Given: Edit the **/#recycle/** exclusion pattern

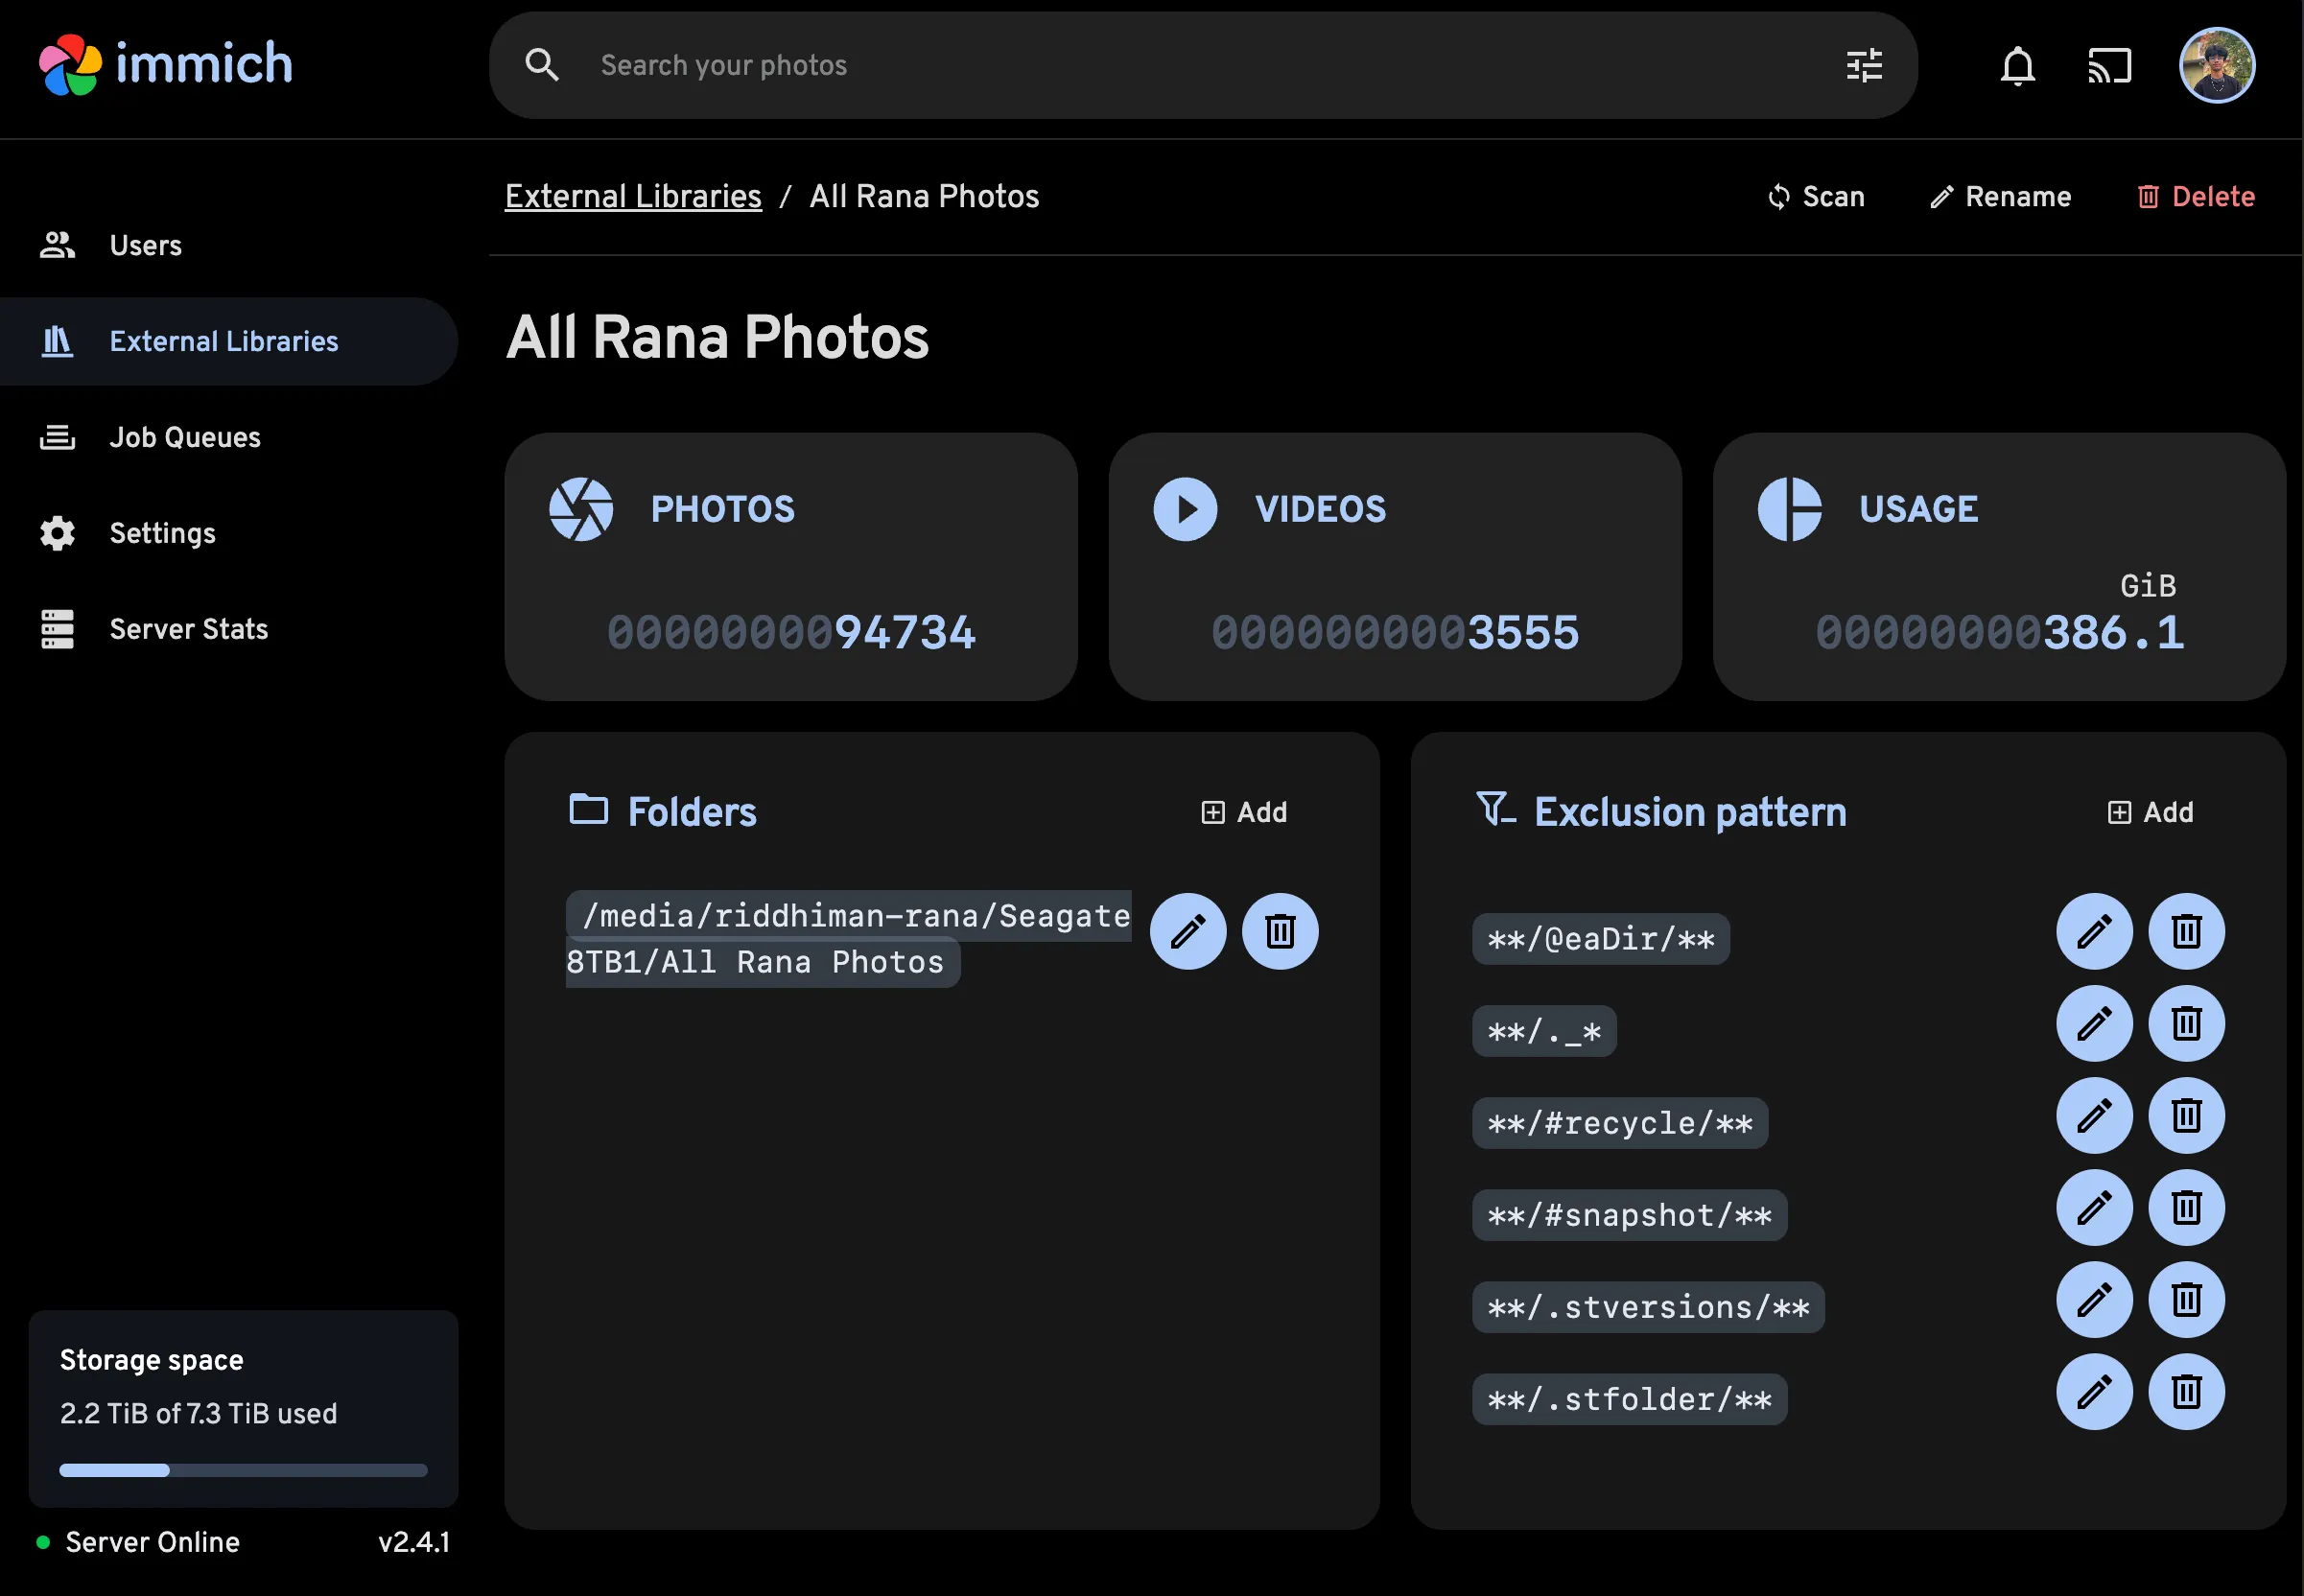Looking at the screenshot, I should coord(2094,1115).
